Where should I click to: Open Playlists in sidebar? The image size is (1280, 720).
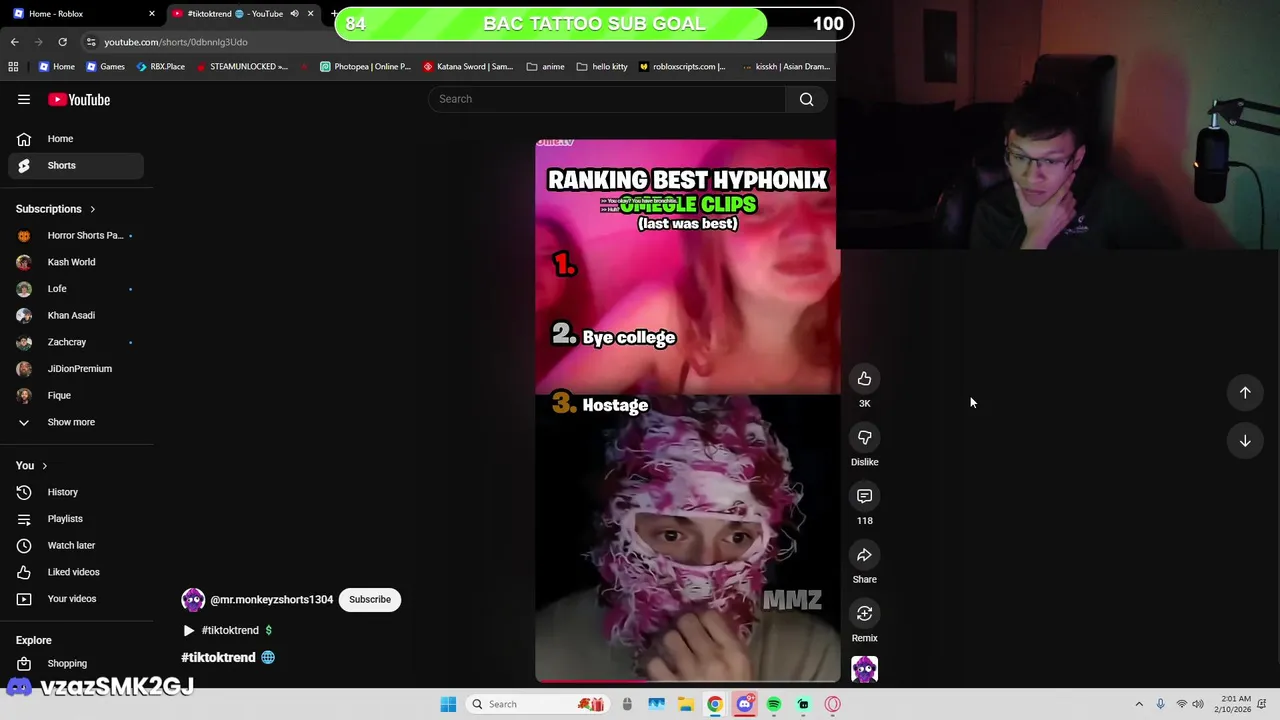(x=76, y=519)
